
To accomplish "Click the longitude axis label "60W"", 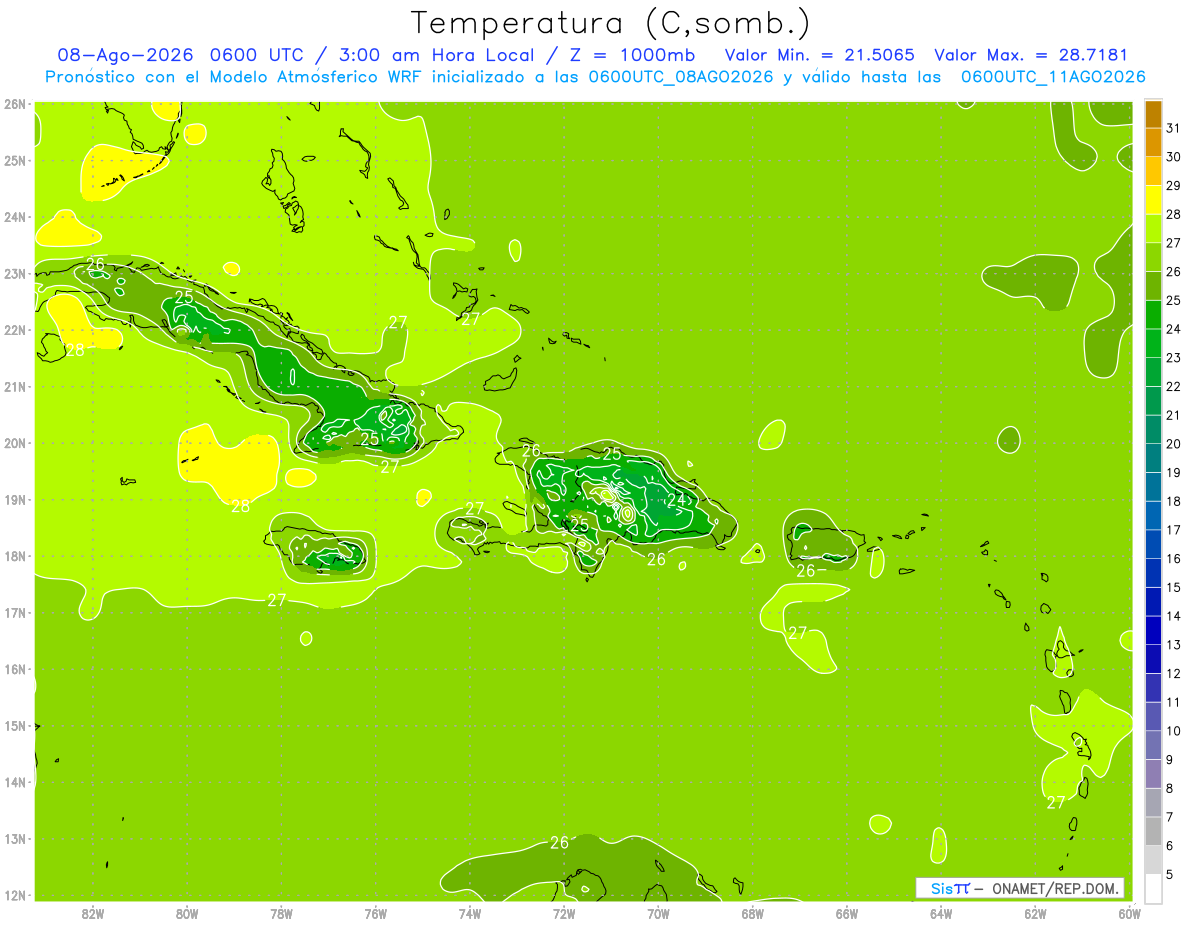I will (x=1128, y=913).
